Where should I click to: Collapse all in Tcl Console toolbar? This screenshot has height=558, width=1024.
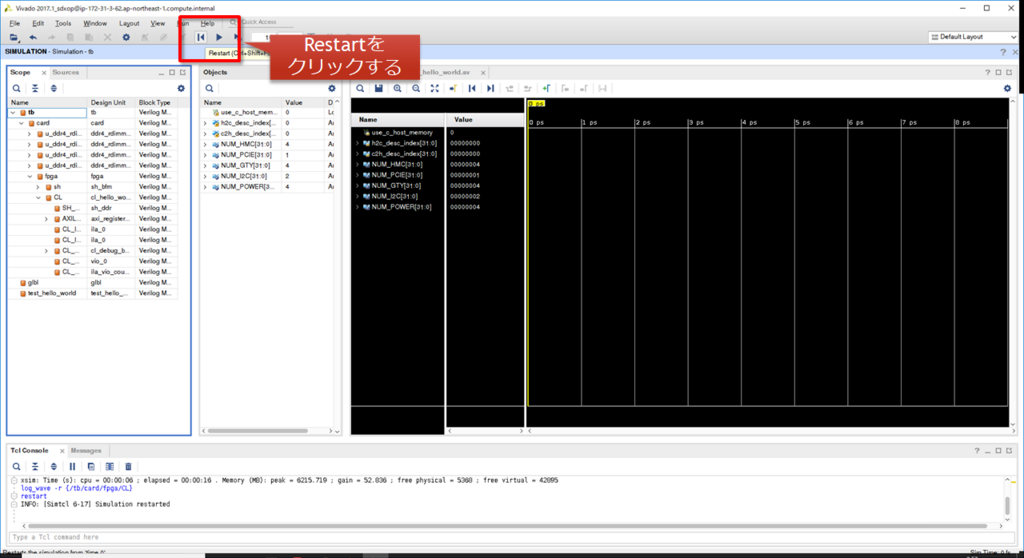pos(35,467)
